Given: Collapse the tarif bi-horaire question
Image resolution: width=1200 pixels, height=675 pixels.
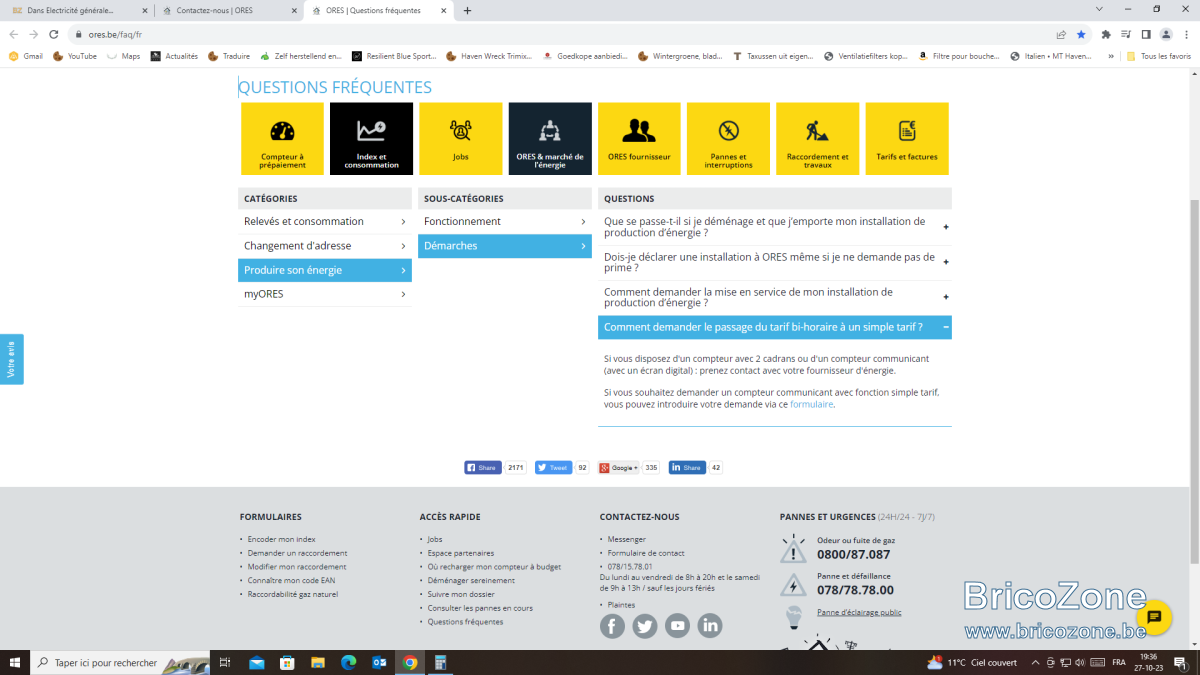Looking at the screenshot, I should point(775,327).
